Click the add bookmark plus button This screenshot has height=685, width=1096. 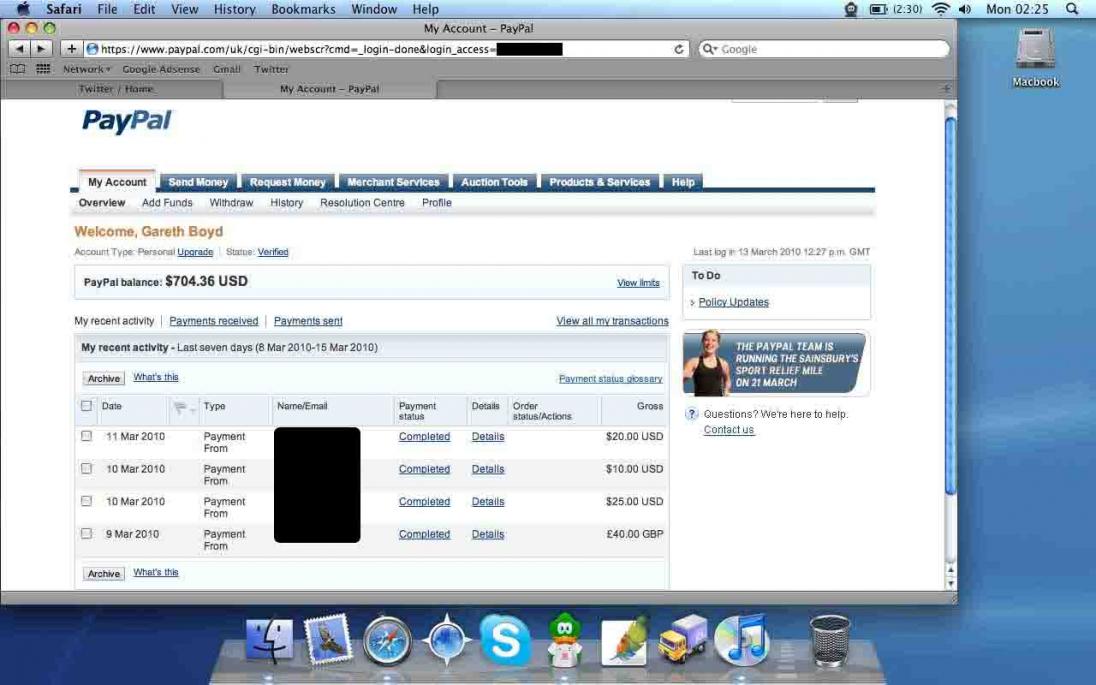click(71, 49)
